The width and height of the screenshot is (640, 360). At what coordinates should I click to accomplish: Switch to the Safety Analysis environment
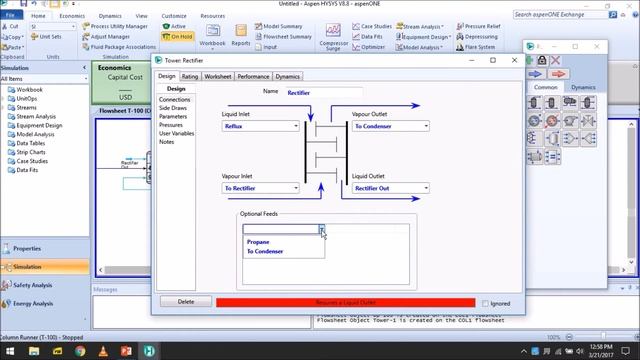pyautogui.click(x=44, y=285)
